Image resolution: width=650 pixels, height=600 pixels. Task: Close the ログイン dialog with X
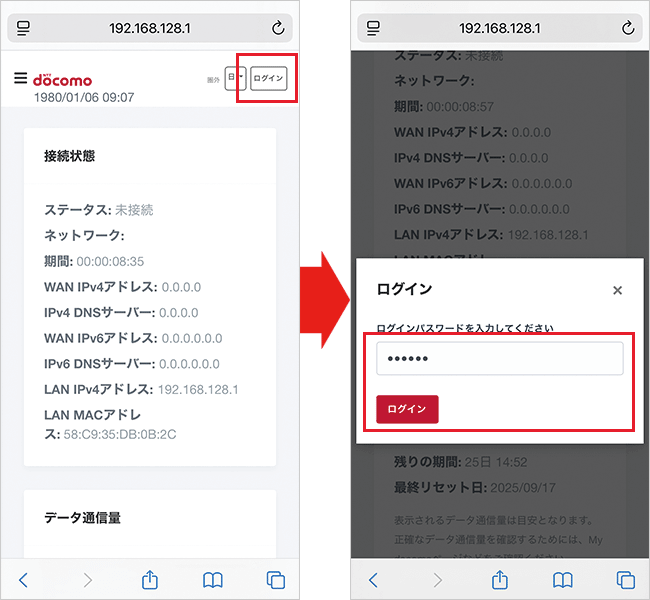[x=617, y=290]
